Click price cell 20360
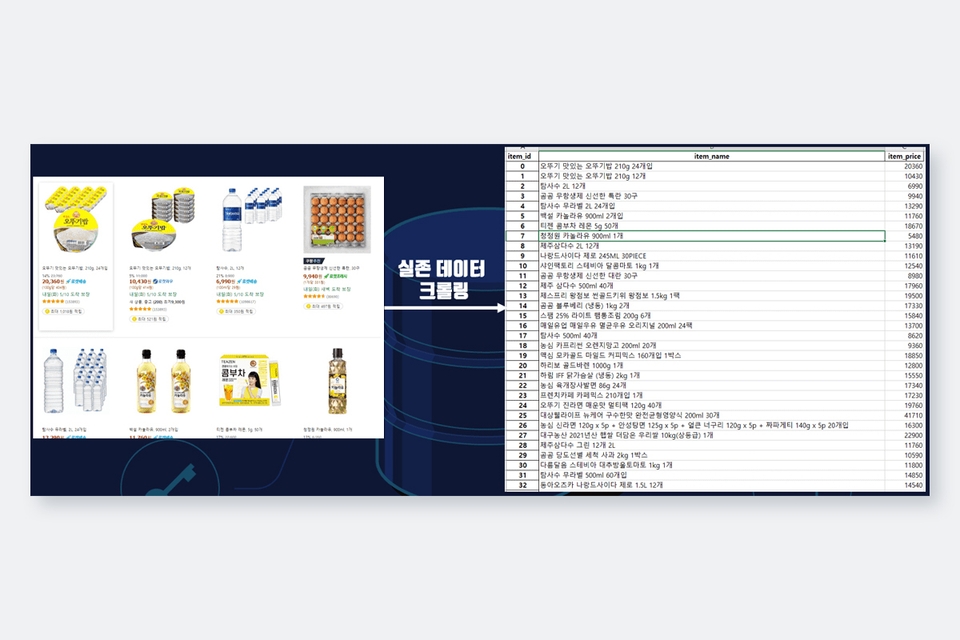Image resolution: width=960 pixels, height=640 pixels. 904,166
